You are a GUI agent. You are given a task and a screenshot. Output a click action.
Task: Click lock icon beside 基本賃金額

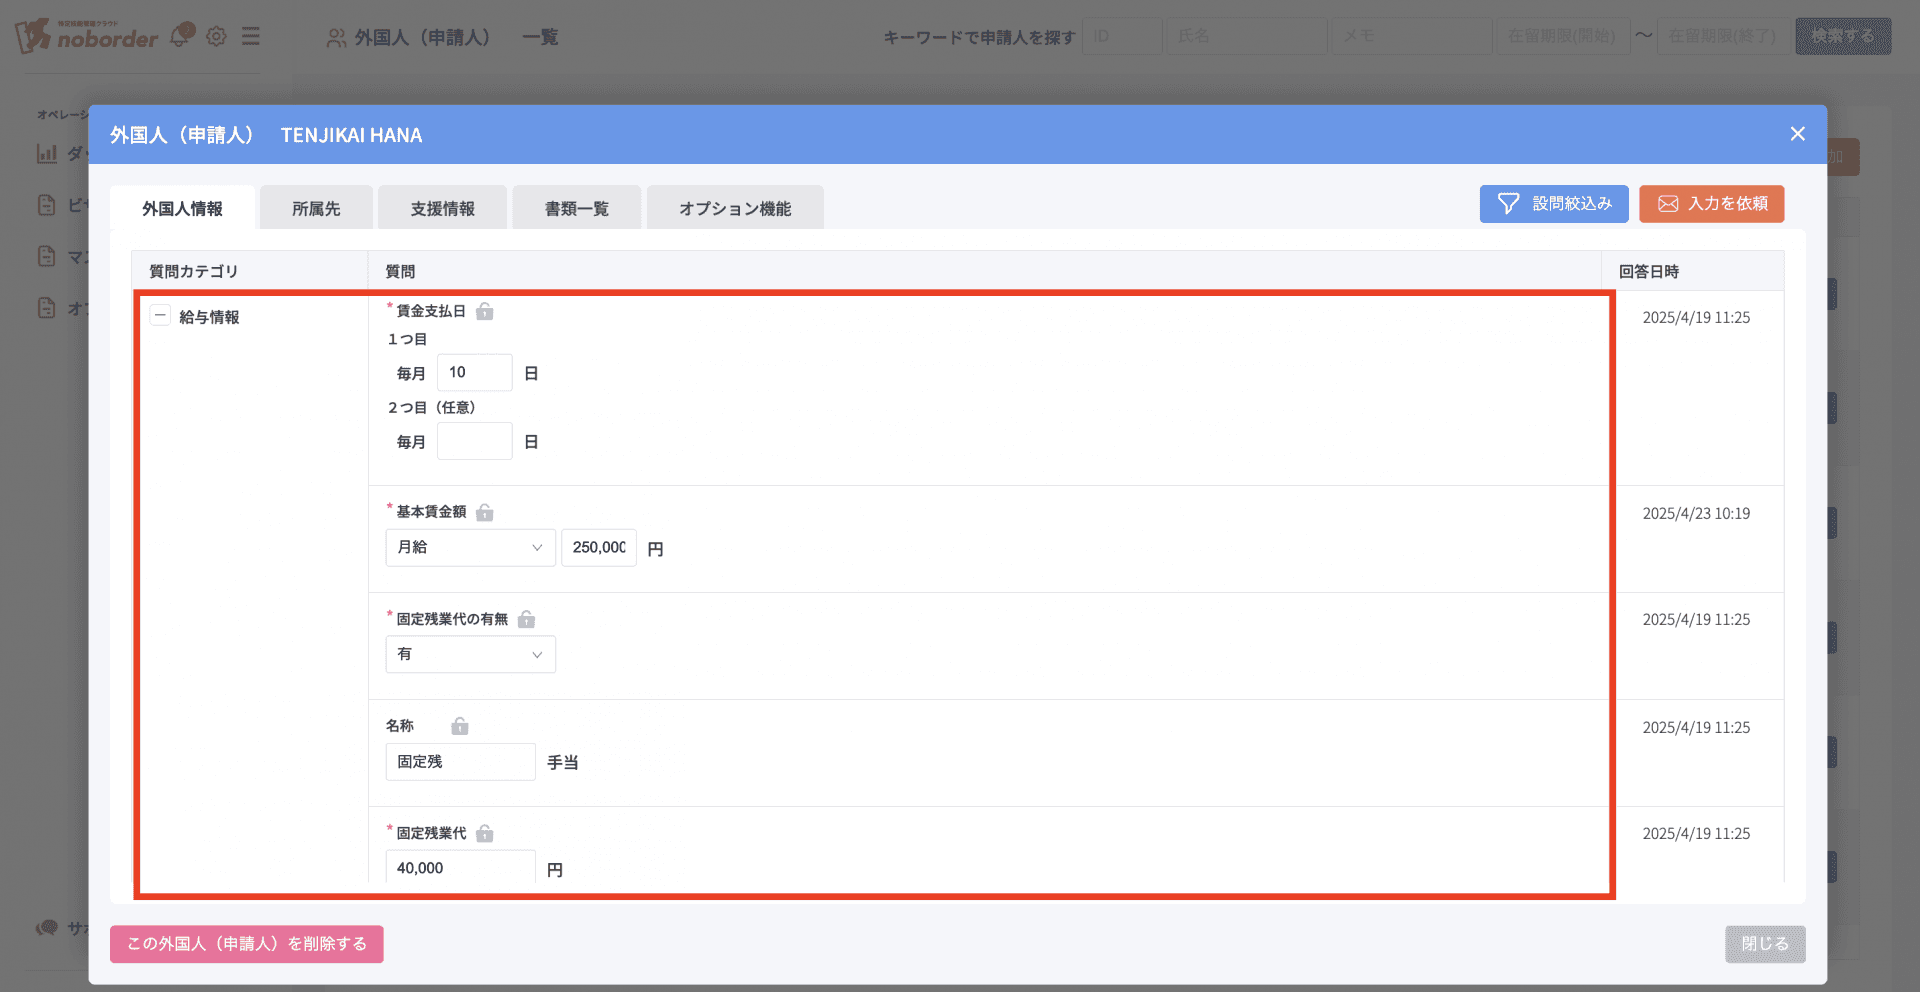pyautogui.click(x=485, y=513)
